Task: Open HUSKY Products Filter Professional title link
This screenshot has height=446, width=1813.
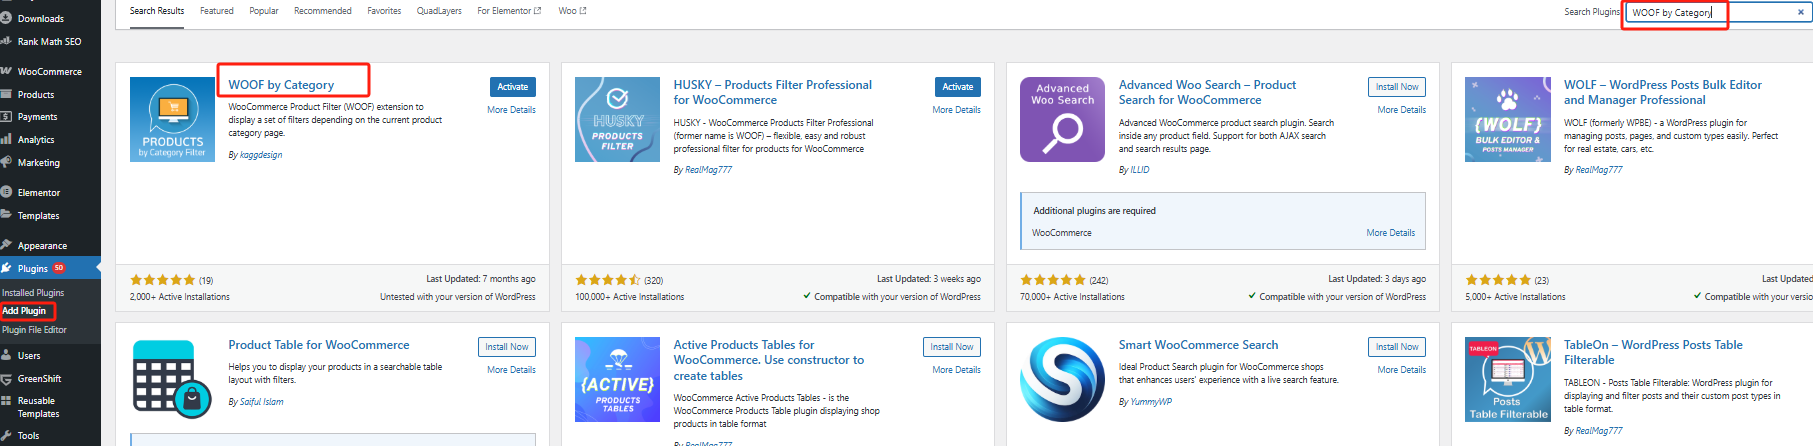Action: click(772, 92)
